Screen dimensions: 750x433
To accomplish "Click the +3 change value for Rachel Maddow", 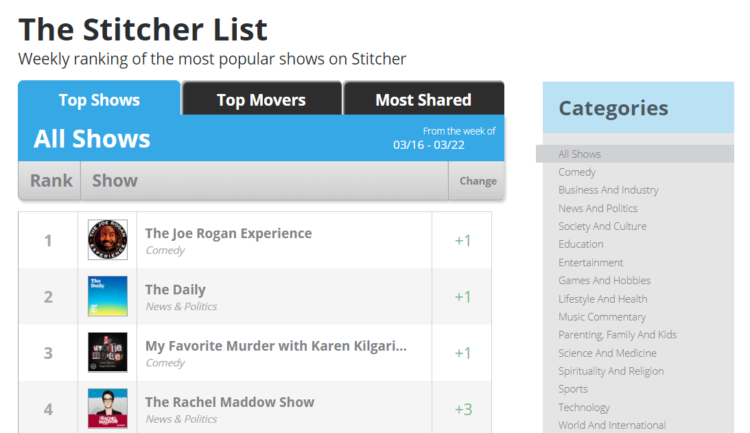I will 463,409.
